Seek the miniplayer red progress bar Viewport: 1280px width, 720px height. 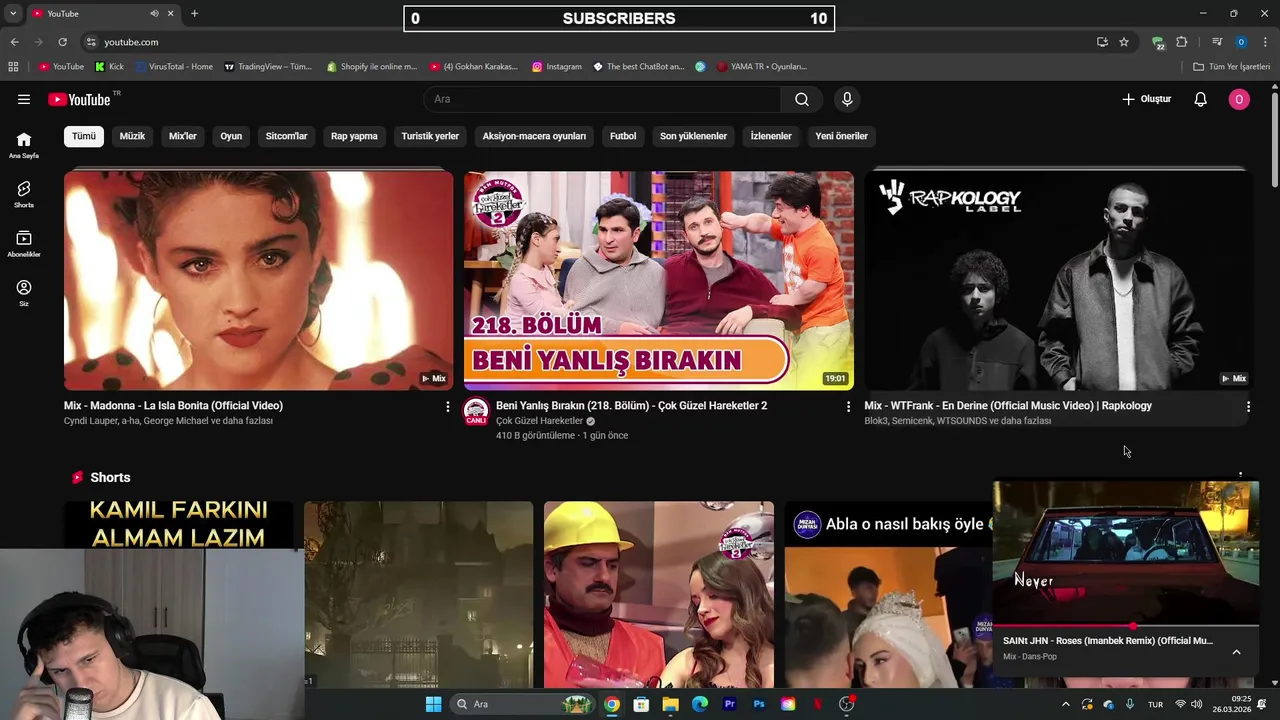coord(1126,626)
